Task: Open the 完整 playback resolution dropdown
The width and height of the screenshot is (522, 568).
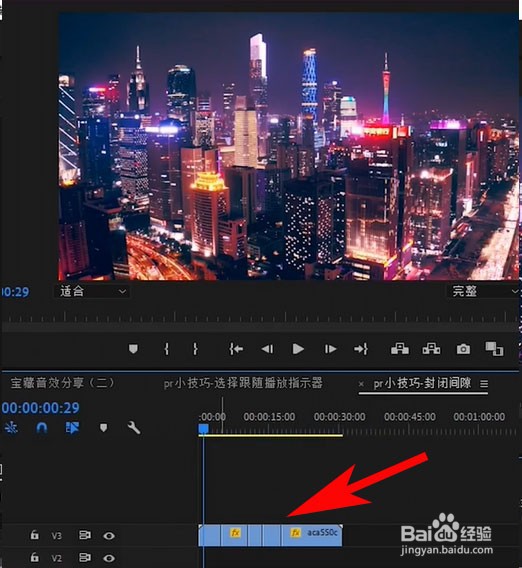Action: [x=483, y=291]
